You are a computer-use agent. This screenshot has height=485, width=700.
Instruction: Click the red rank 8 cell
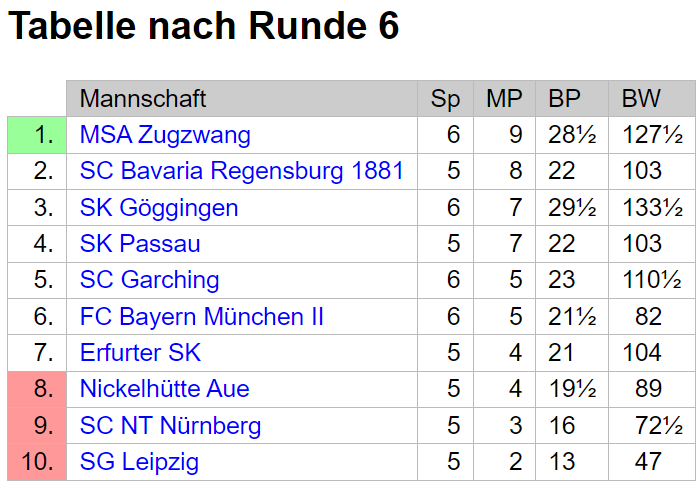click(x=37, y=389)
